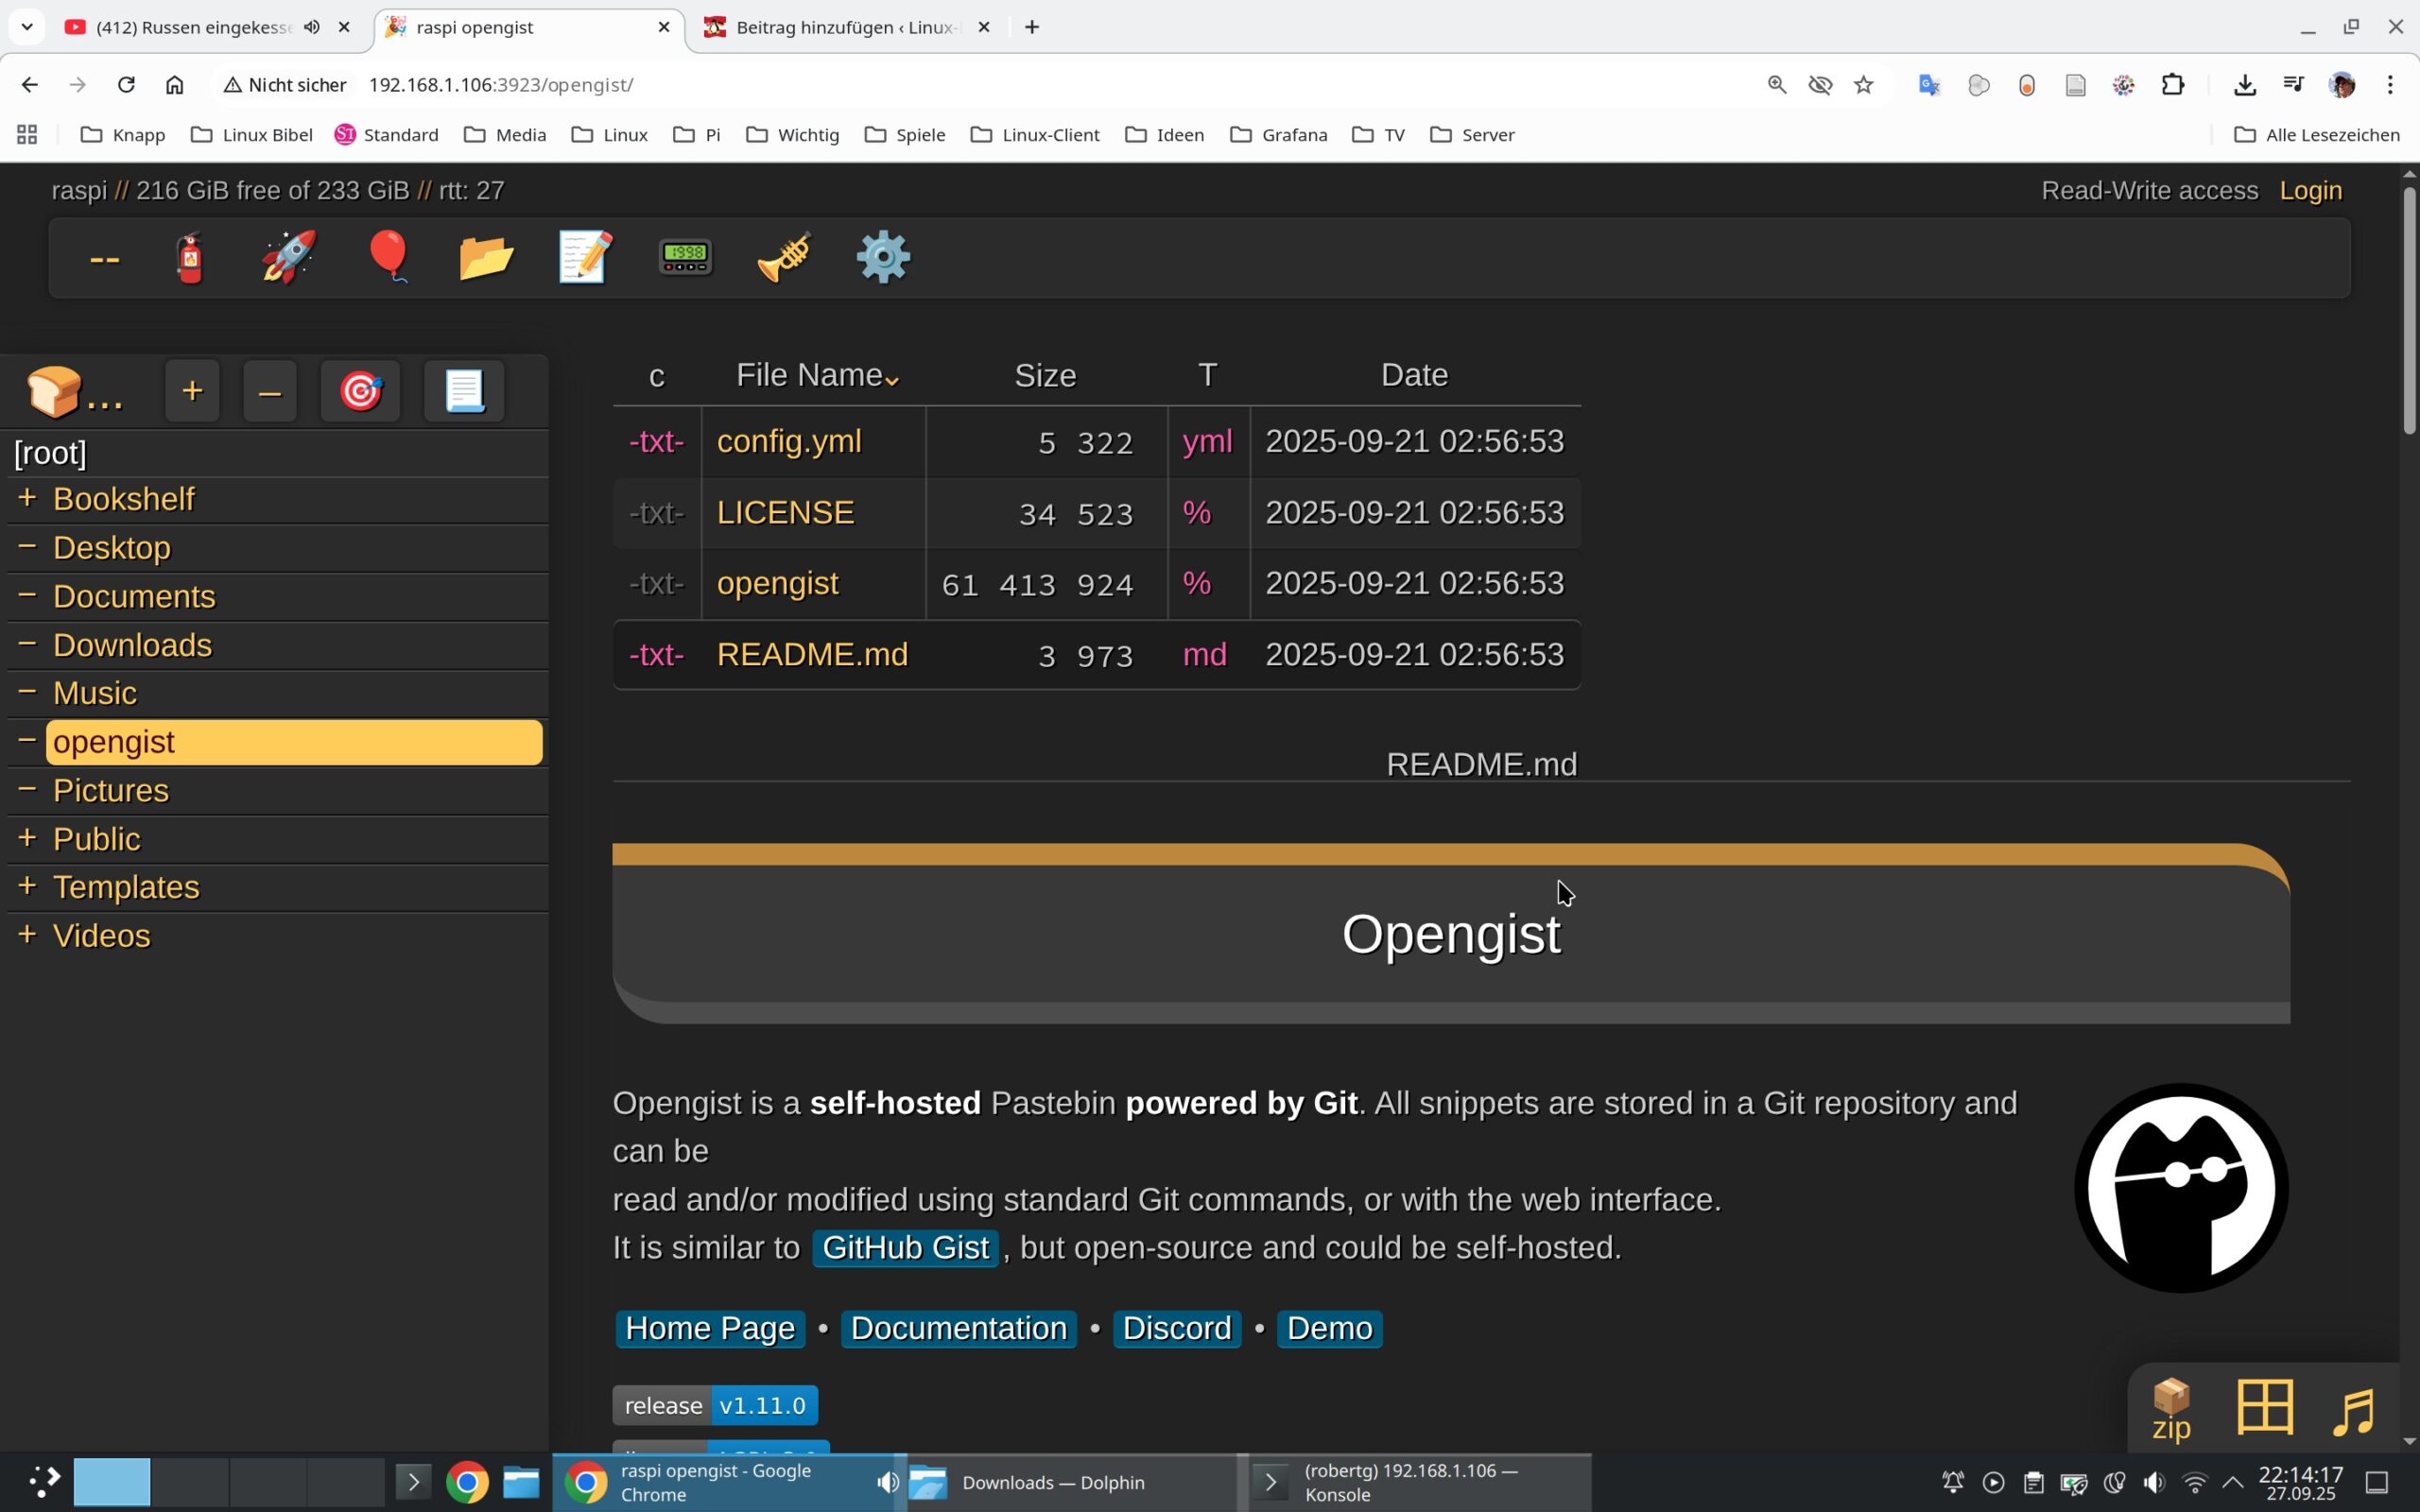Select the [root] tree entry
The image size is (2420, 1512).
pyautogui.click(x=50, y=453)
